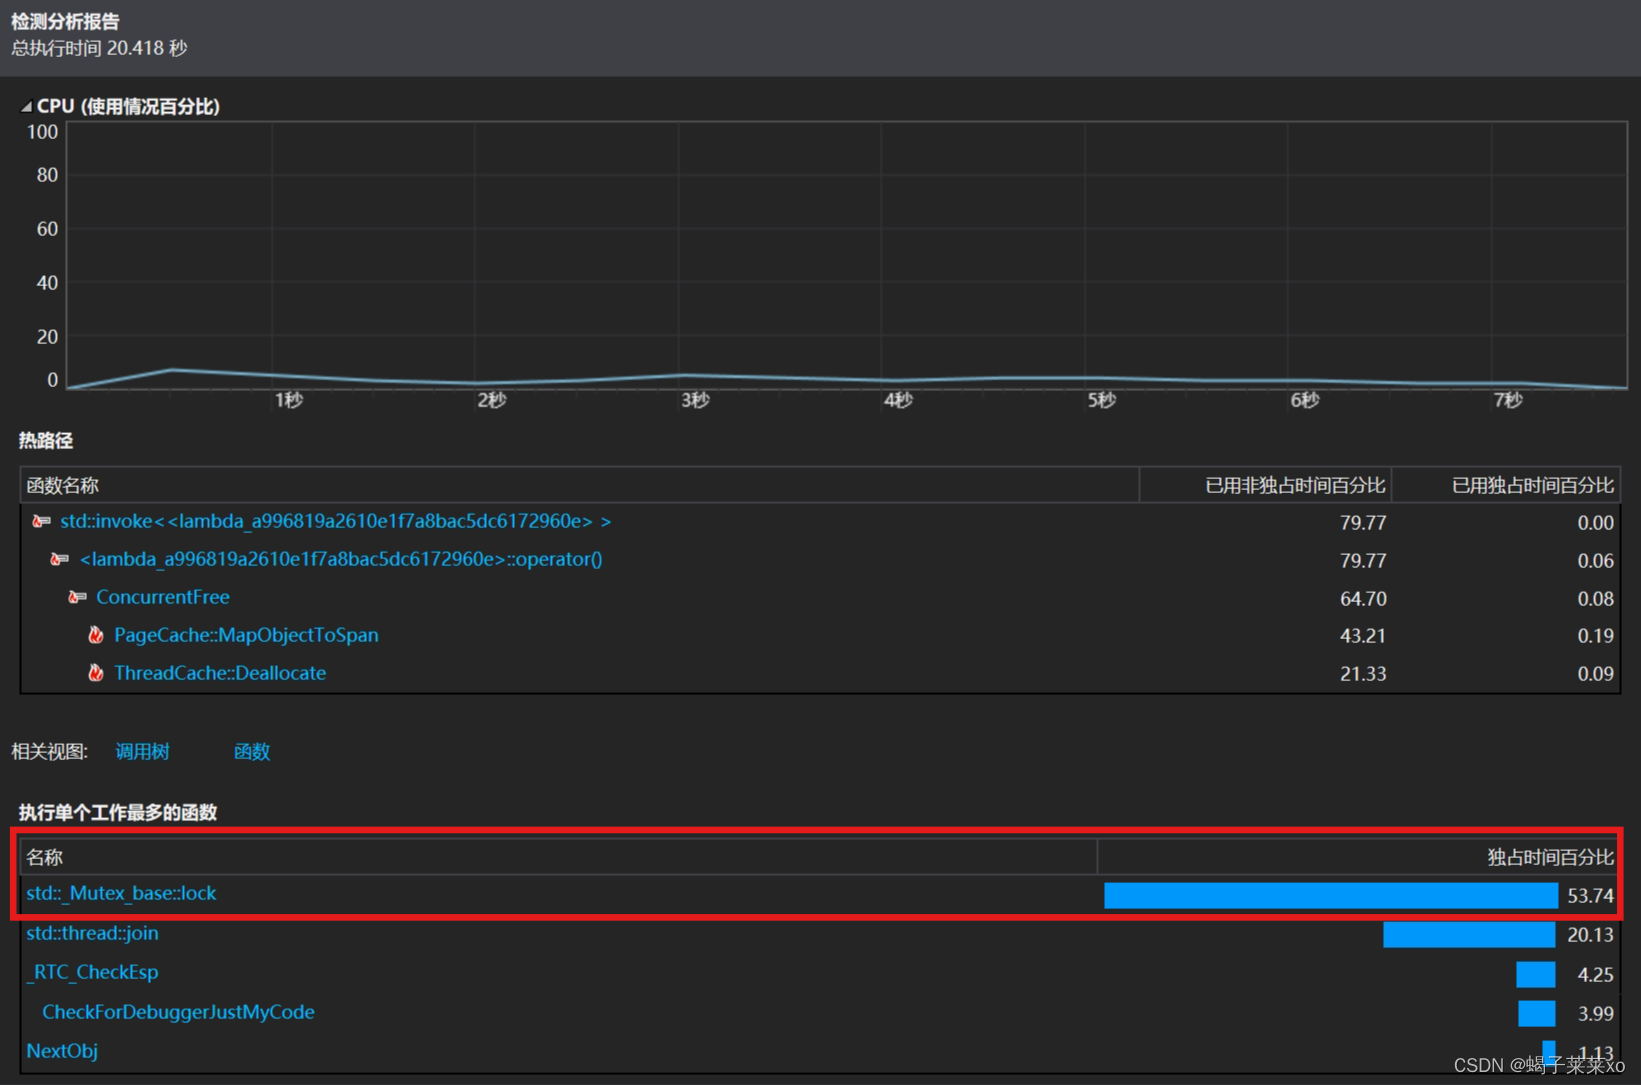
Task: Click the 3.99 exclusive time bar
Action: click(1536, 1013)
